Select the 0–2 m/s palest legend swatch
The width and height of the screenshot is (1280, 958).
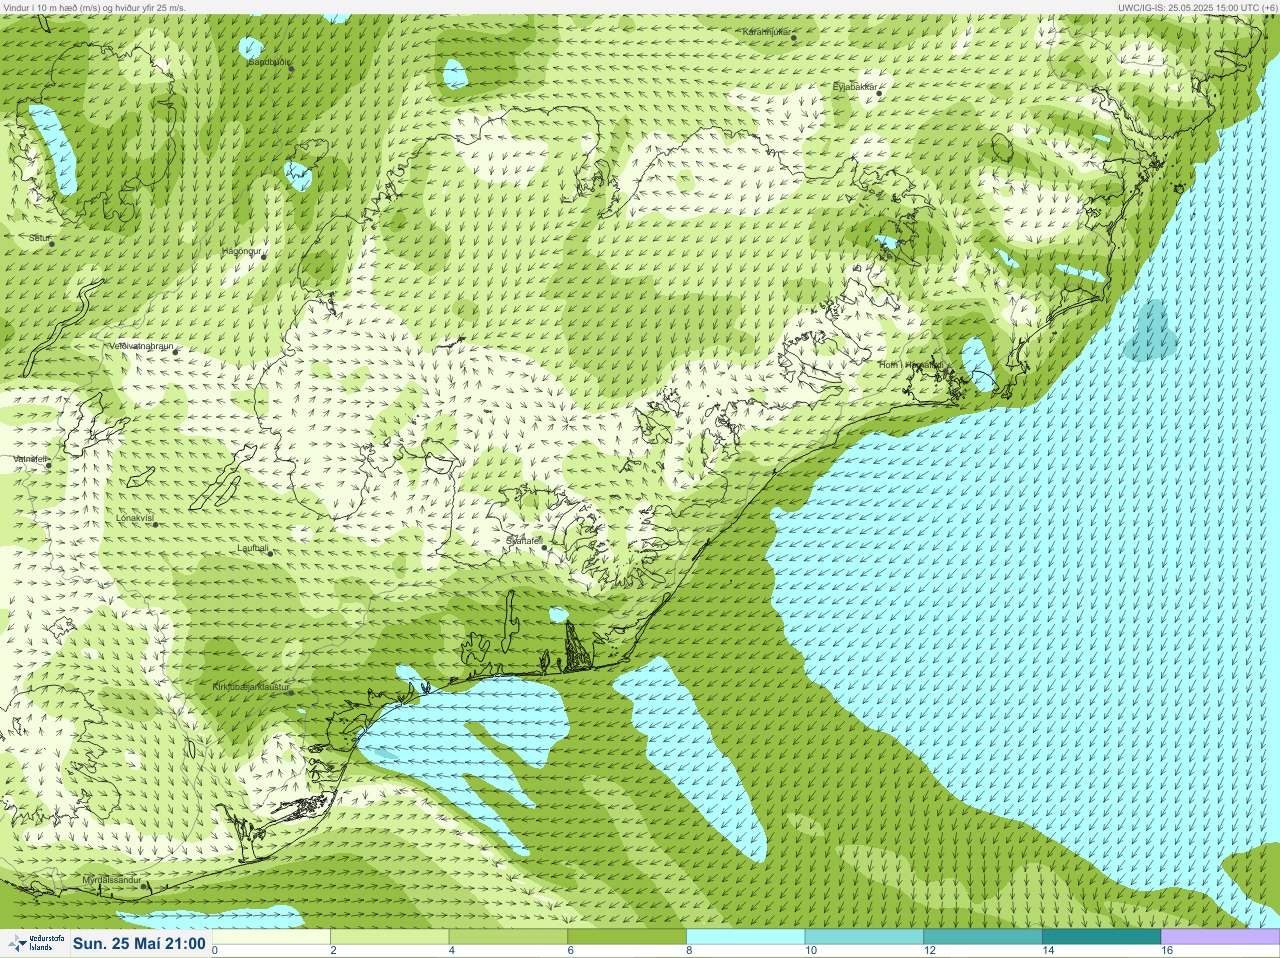(271, 937)
